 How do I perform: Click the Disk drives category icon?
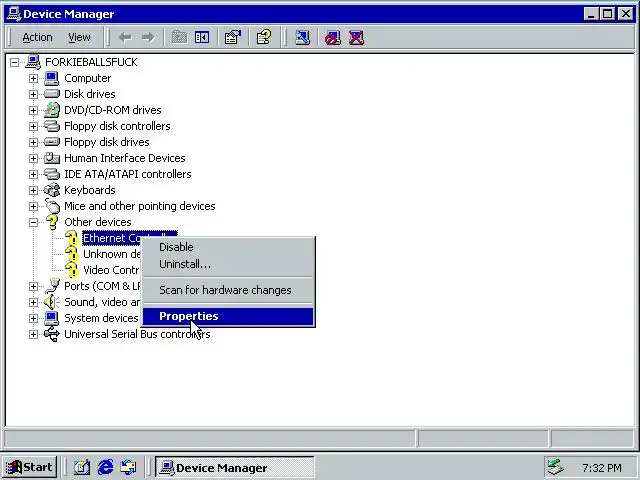(51, 94)
